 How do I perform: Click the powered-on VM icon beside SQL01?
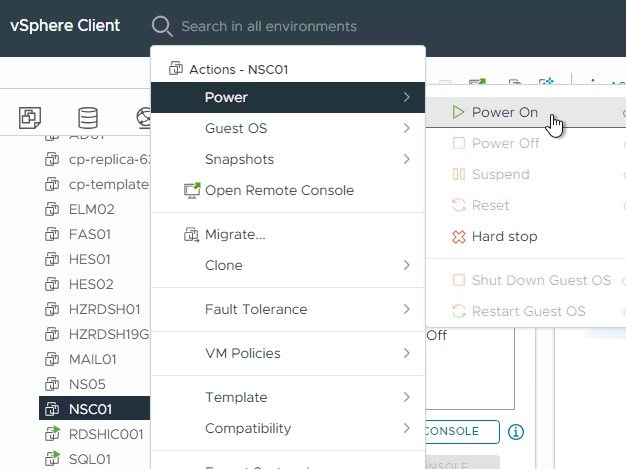click(52, 458)
